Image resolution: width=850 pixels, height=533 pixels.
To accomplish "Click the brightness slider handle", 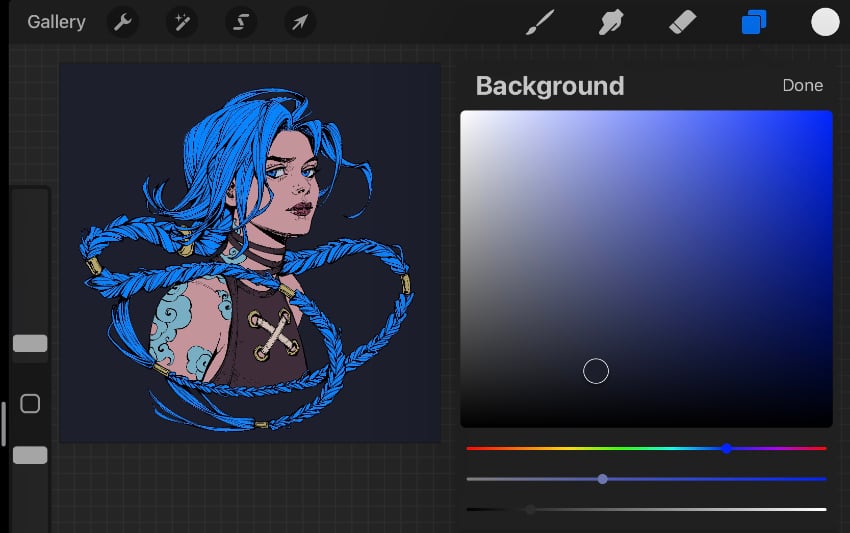I will (530, 509).
